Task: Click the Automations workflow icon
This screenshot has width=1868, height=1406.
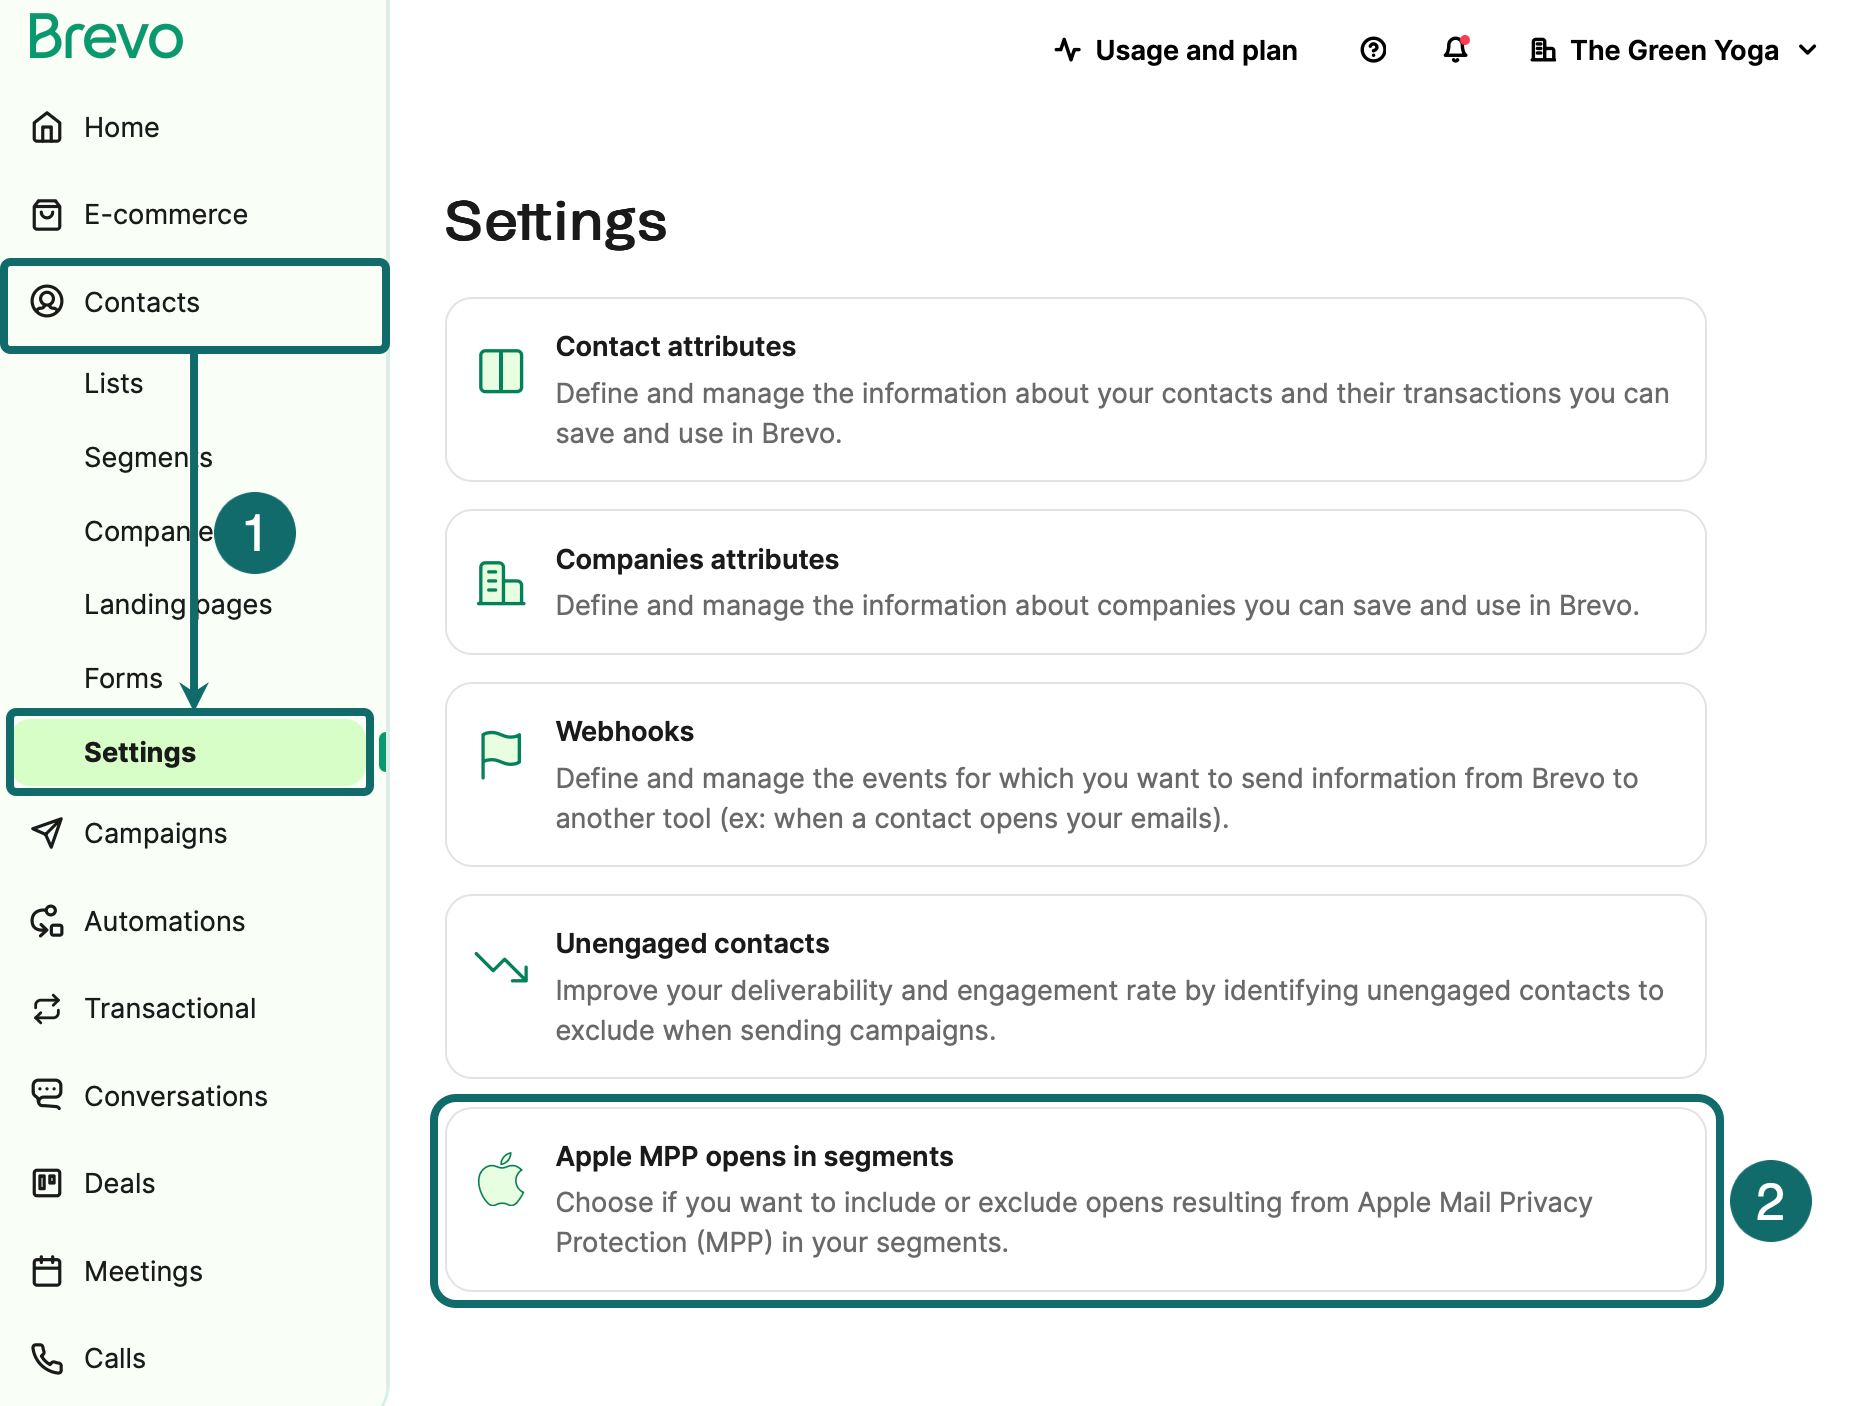Action: pyautogui.click(x=47, y=921)
